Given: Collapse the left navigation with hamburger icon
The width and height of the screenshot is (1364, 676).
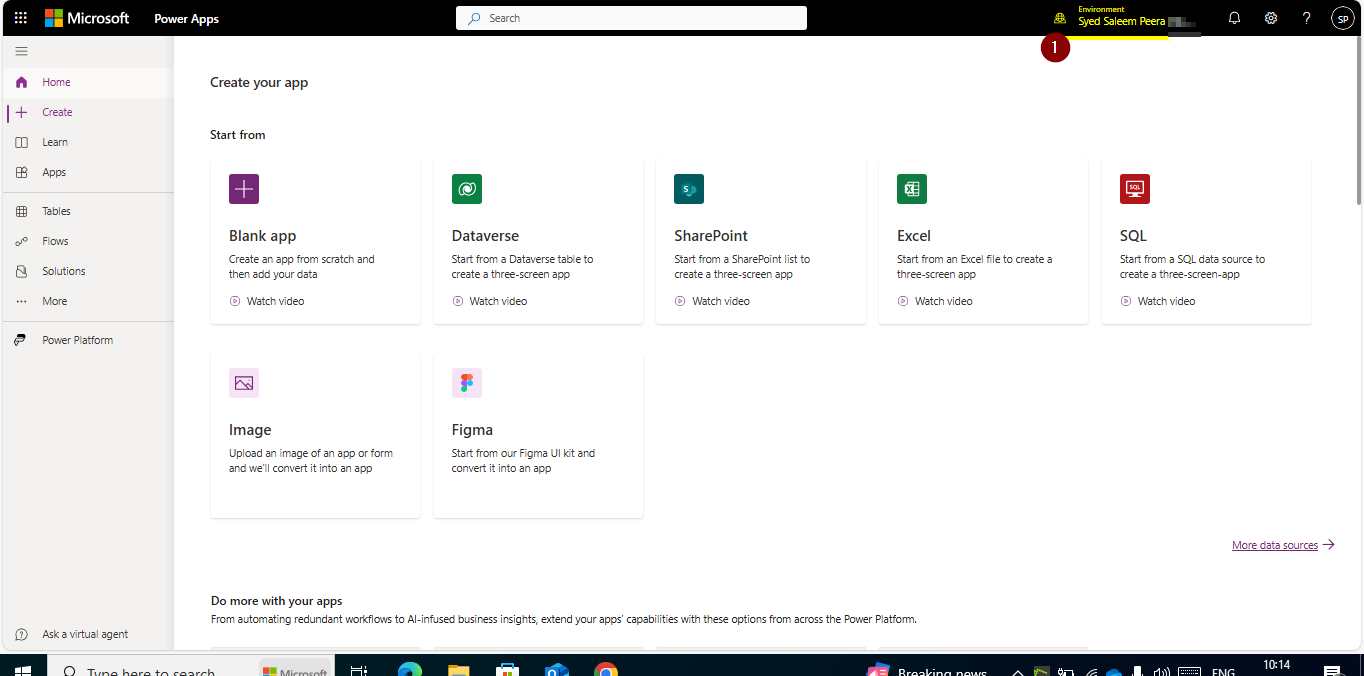Looking at the screenshot, I should (x=21, y=51).
